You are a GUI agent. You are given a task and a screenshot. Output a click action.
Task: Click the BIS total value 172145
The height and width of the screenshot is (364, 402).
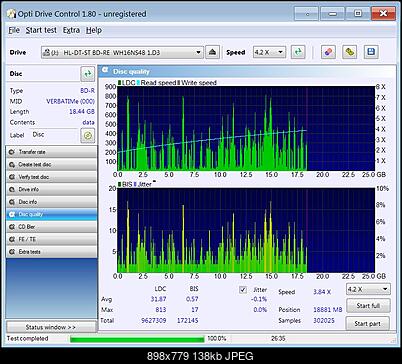pyautogui.click(x=188, y=320)
